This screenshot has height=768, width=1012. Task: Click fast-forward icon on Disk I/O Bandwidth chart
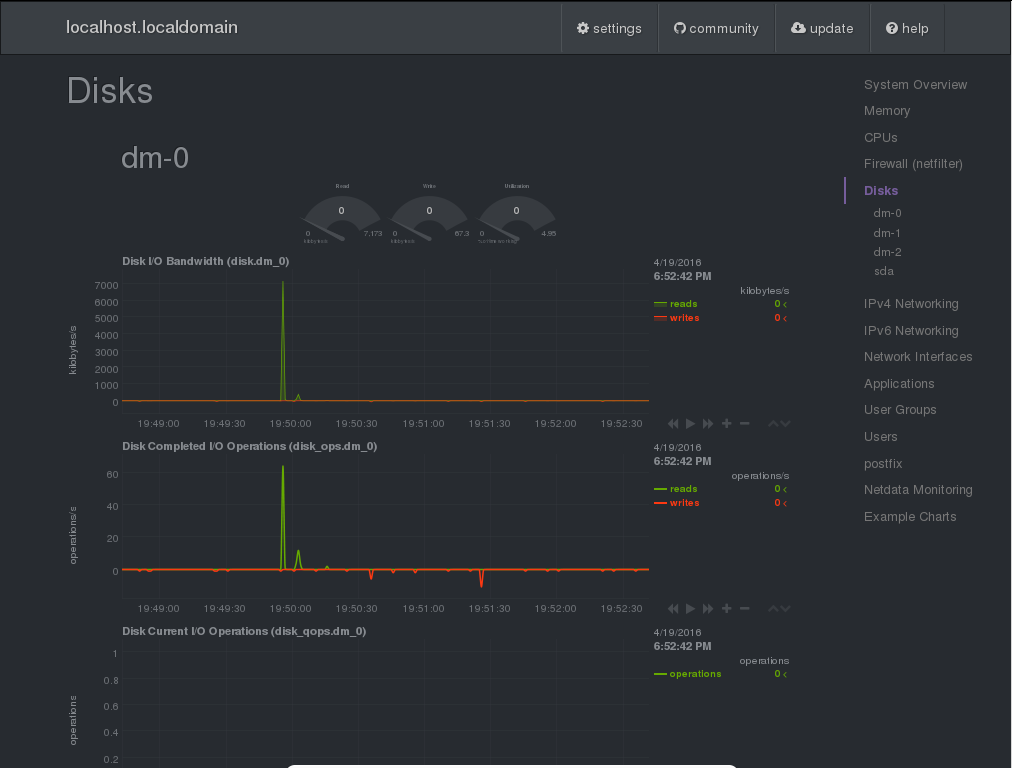pos(708,424)
